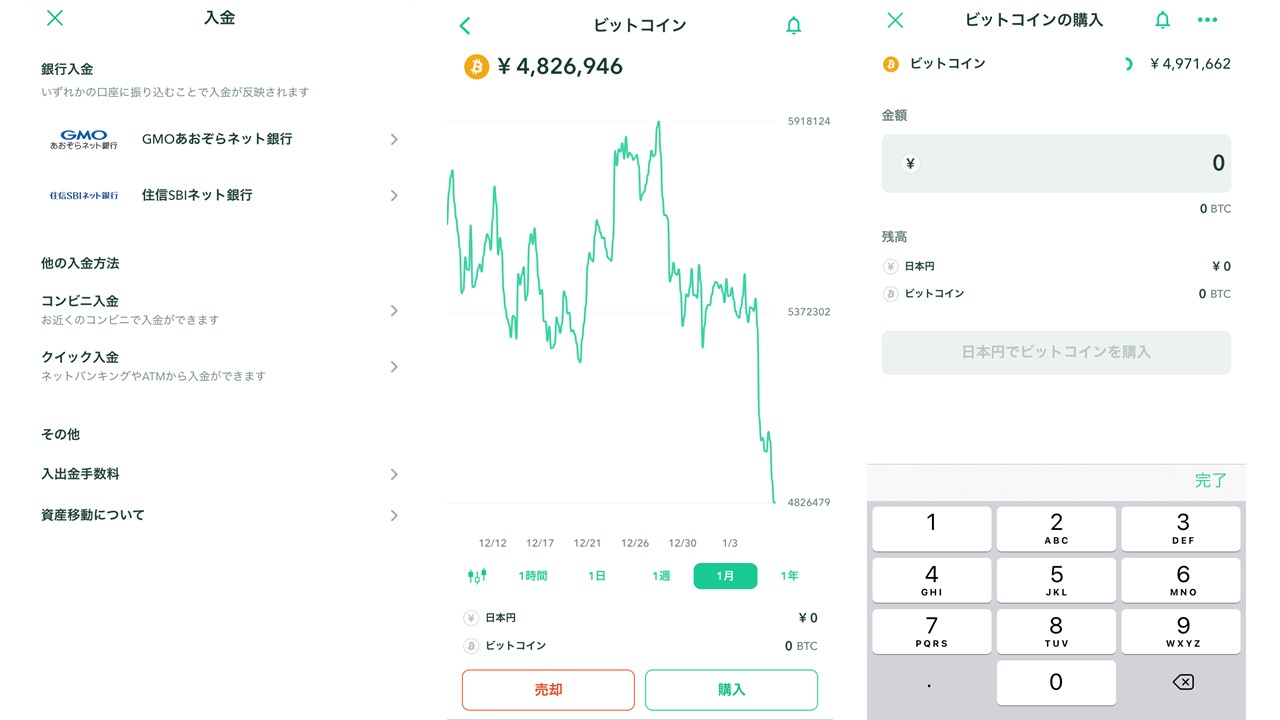
Task: Tap 完了 above the keypad
Action: [x=1212, y=480]
